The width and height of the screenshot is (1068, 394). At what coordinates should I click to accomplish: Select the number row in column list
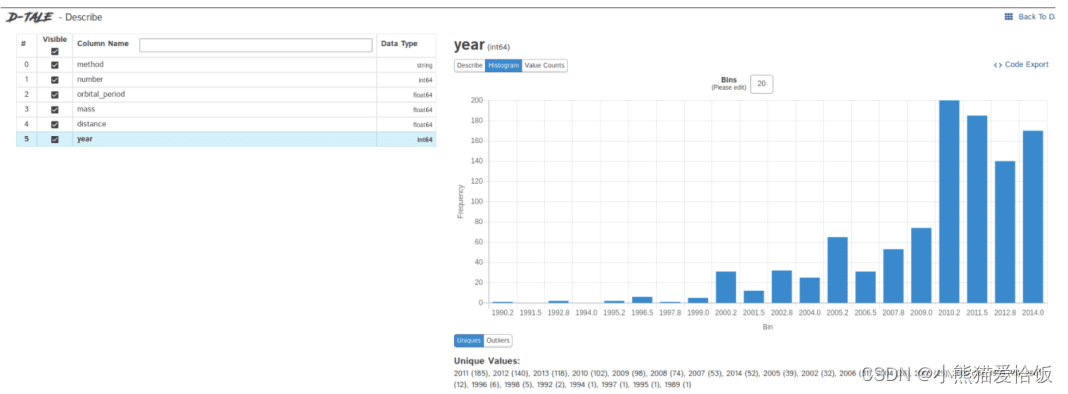(226, 80)
